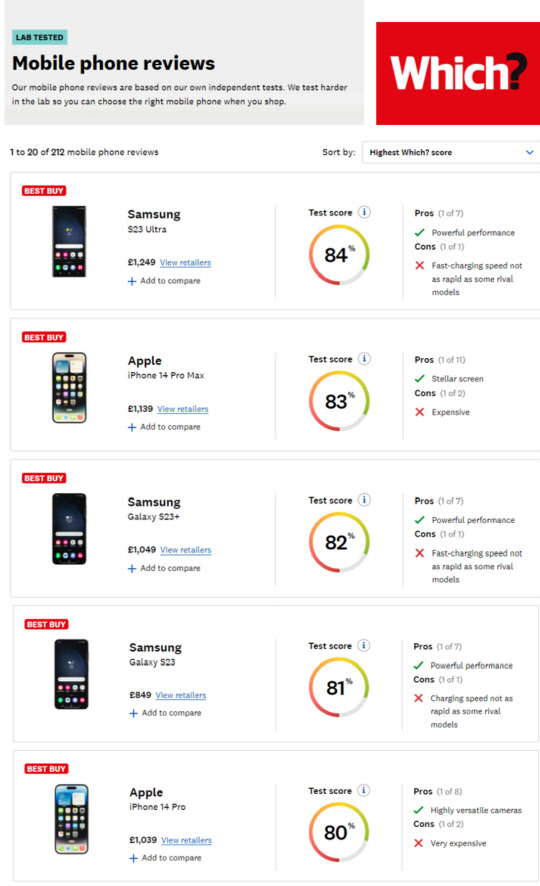540x886 pixels.
Task: Open Samsung Galaxy S23+ product title
Action: coord(154,508)
